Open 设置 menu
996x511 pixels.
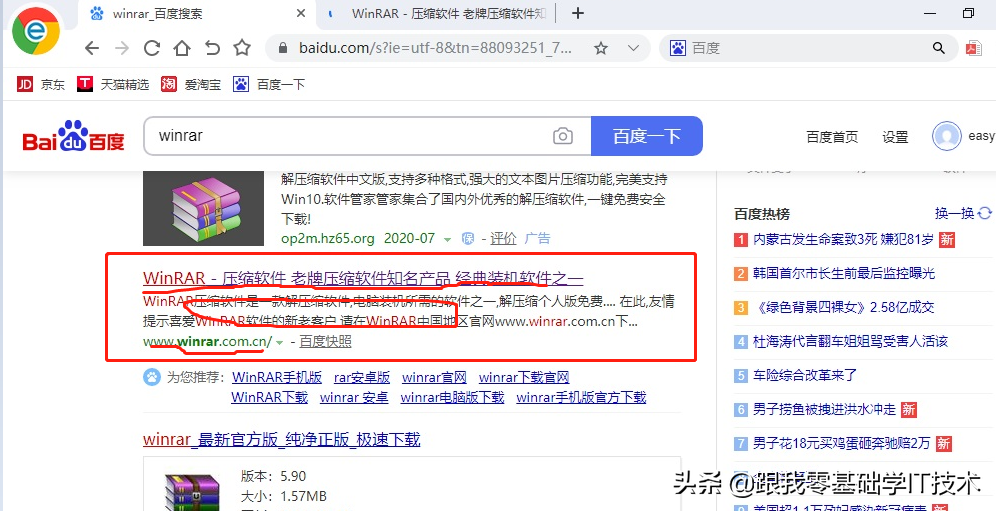click(x=895, y=137)
